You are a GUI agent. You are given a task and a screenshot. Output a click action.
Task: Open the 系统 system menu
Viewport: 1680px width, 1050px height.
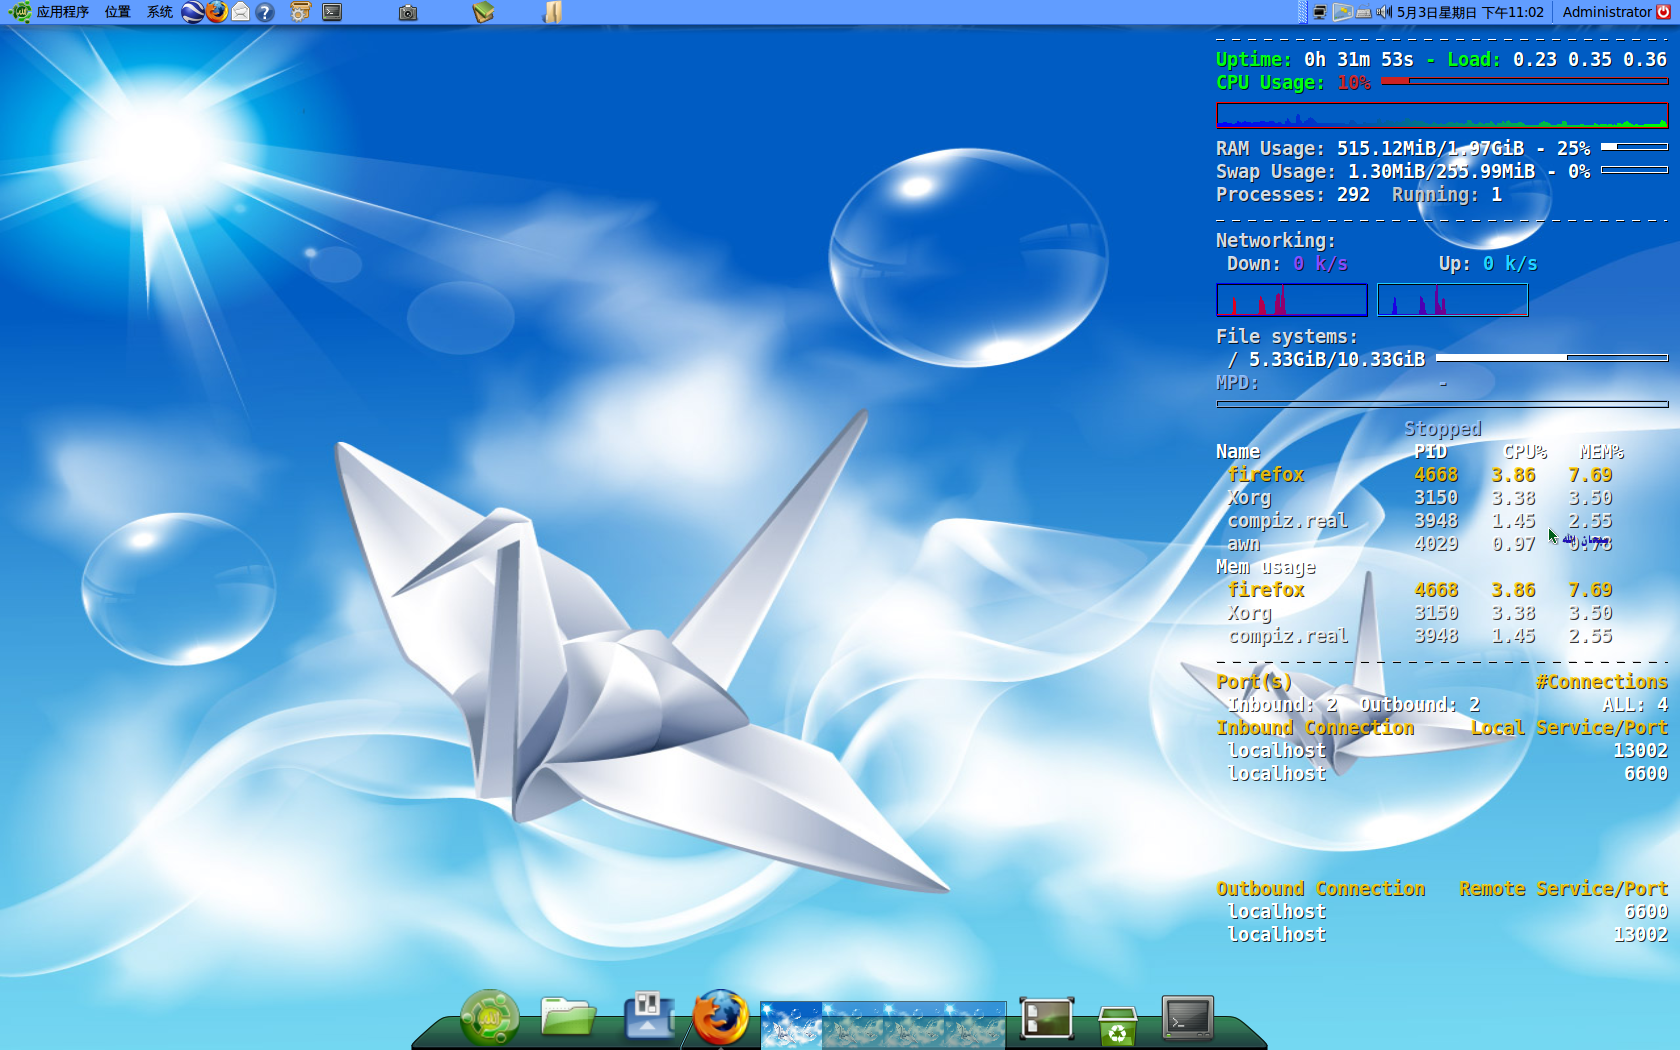[160, 12]
